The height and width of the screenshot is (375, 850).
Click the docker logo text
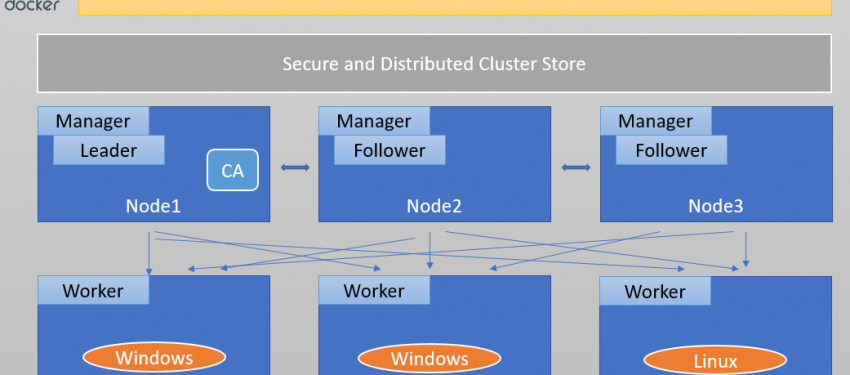32,5
